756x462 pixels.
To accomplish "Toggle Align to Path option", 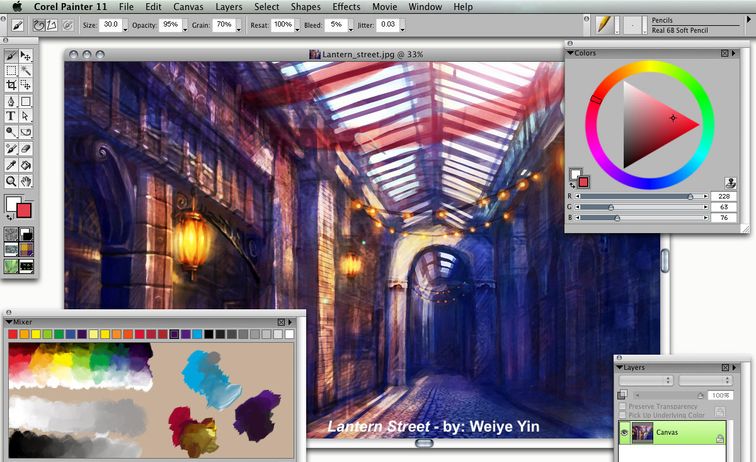I will coord(68,25).
